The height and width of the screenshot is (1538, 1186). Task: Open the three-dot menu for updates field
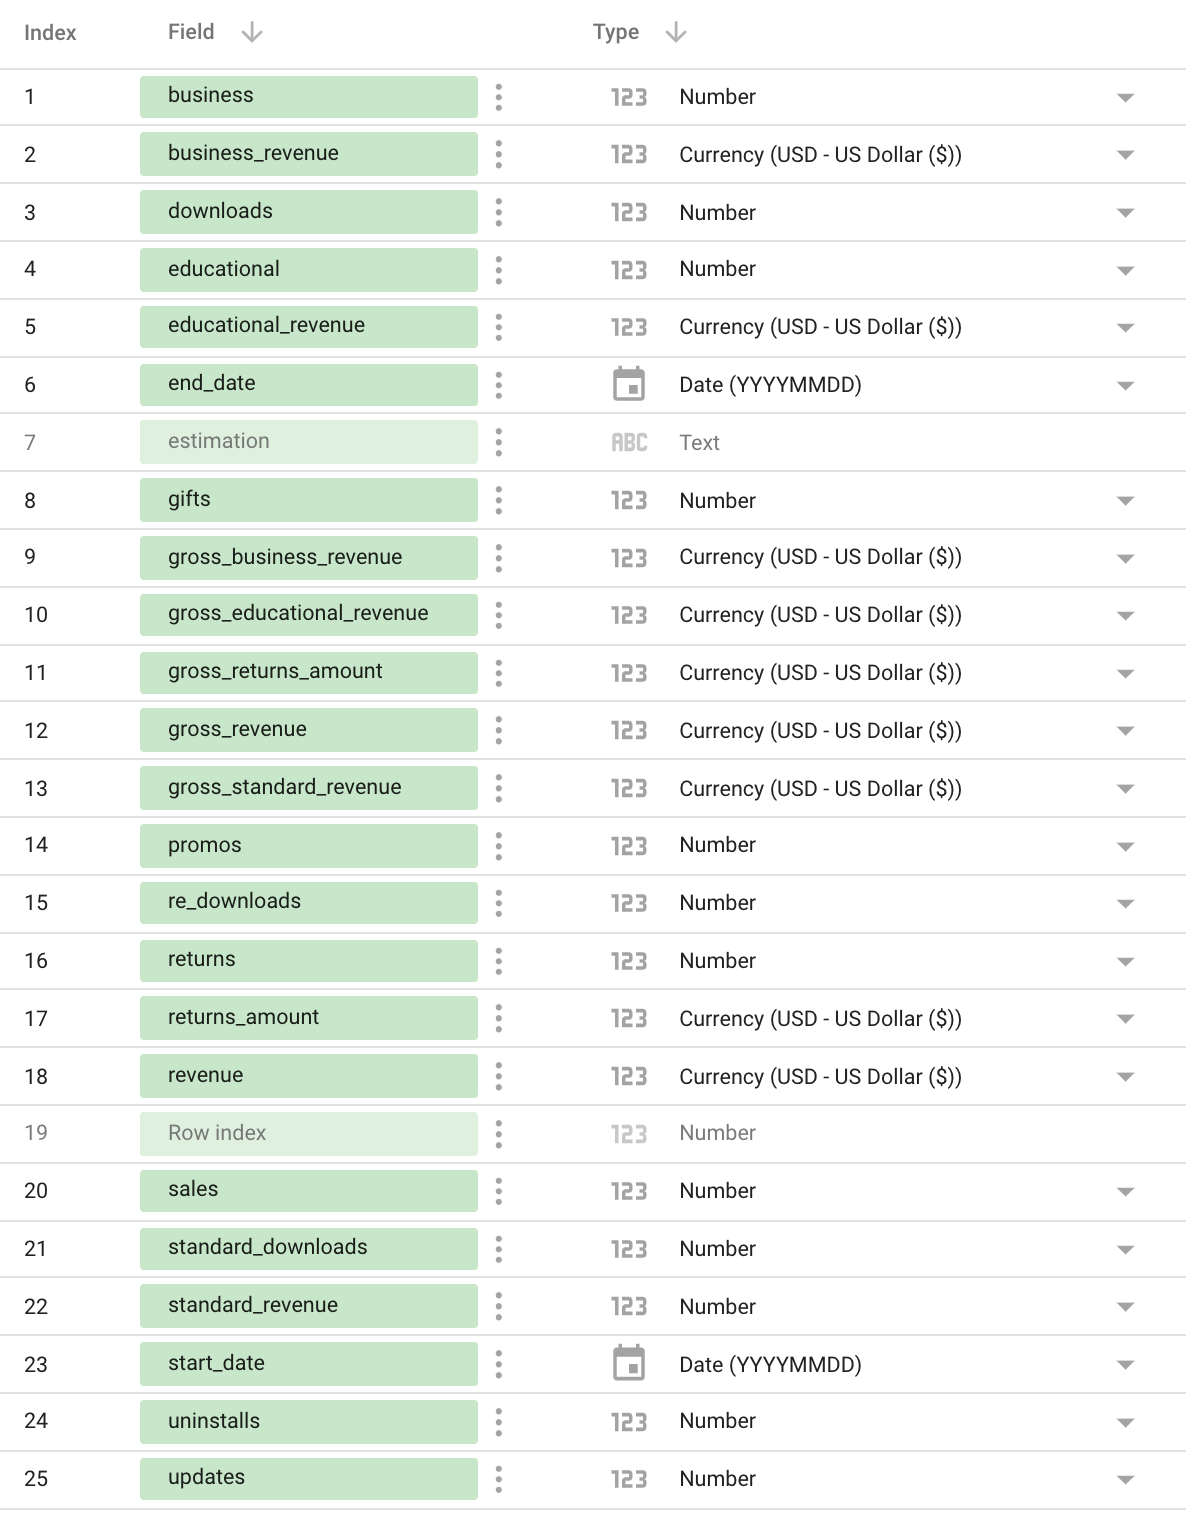(499, 1479)
